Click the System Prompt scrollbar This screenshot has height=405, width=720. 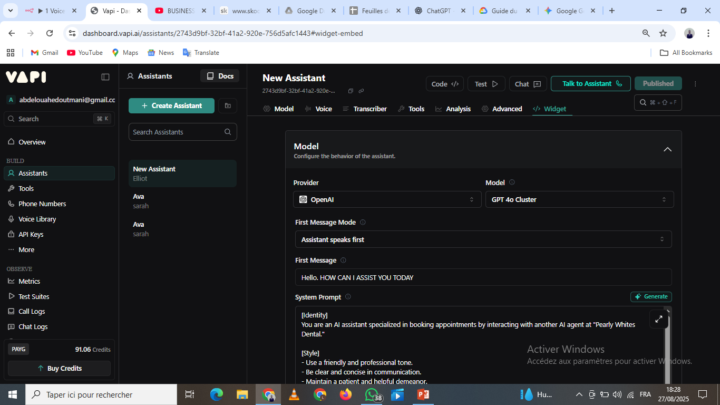pyautogui.click(x=667, y=347)
